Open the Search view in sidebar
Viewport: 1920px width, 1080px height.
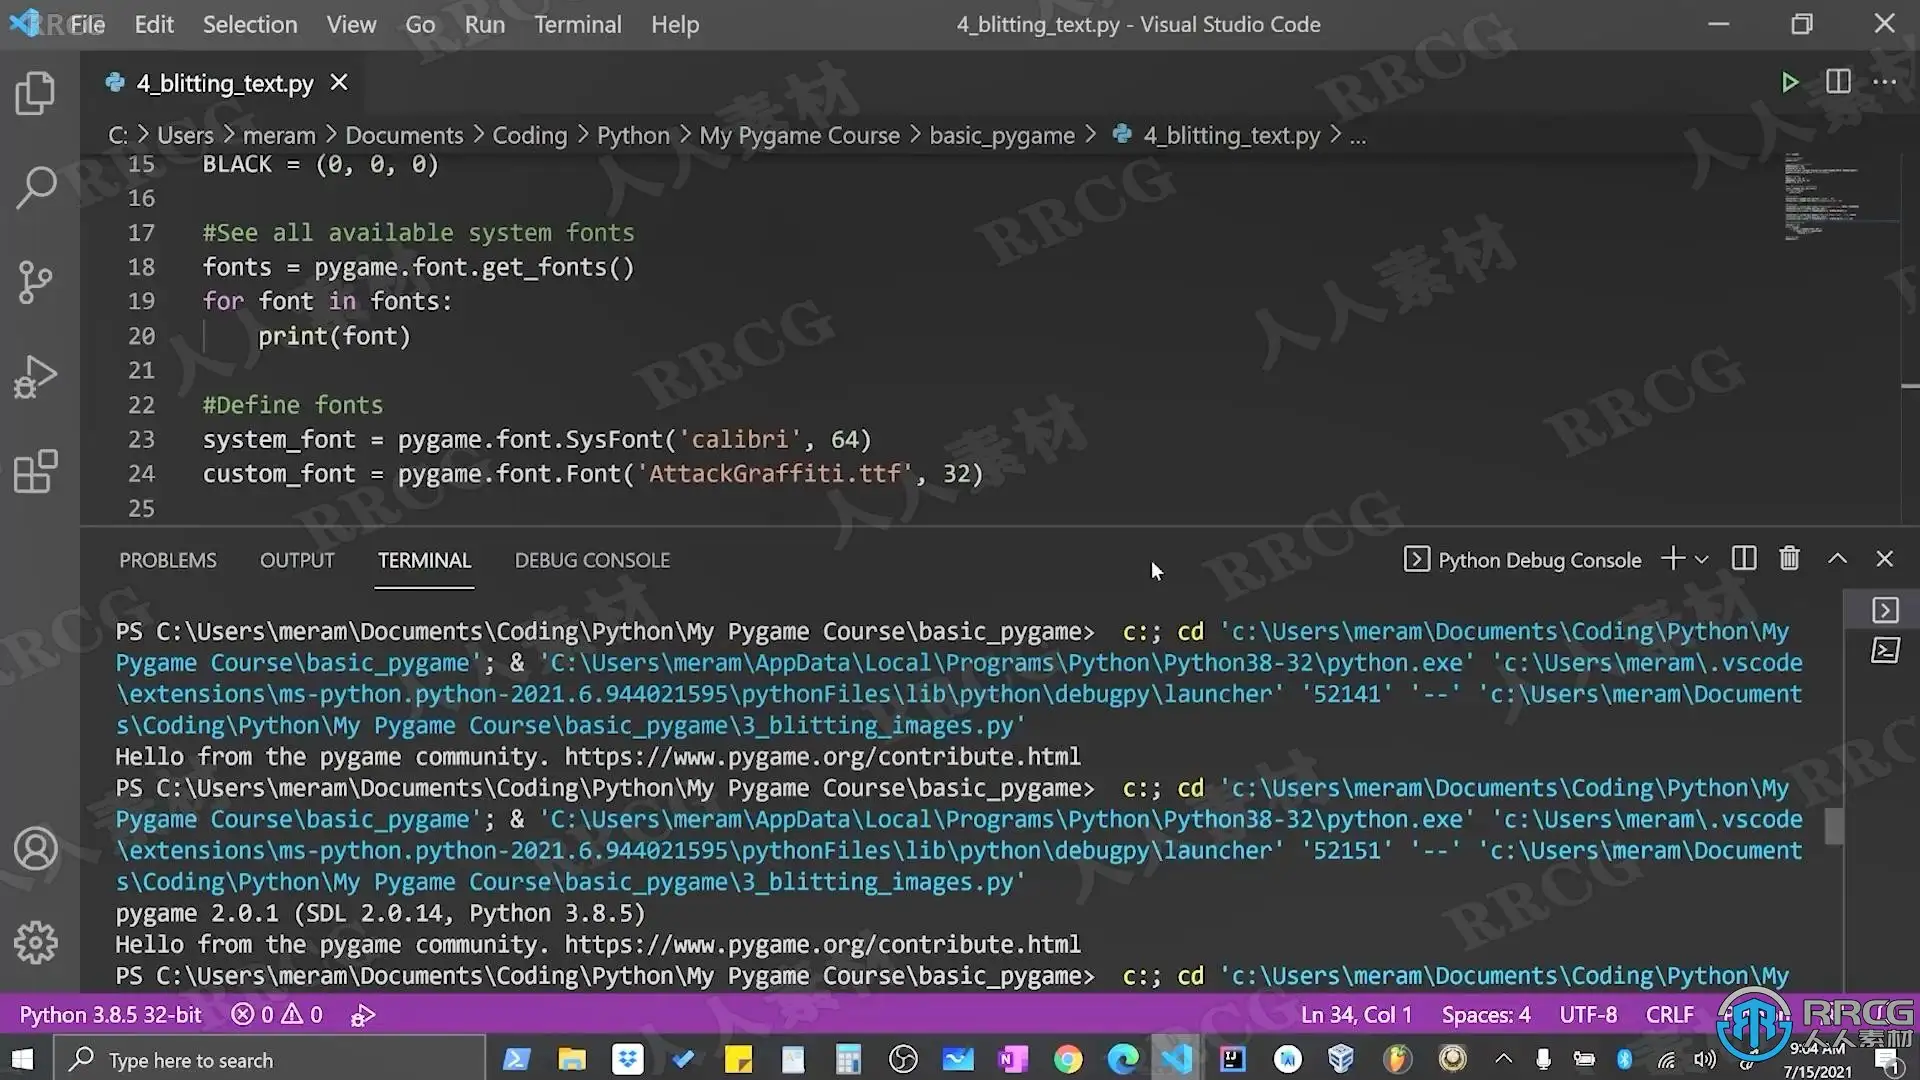[36, 187]
